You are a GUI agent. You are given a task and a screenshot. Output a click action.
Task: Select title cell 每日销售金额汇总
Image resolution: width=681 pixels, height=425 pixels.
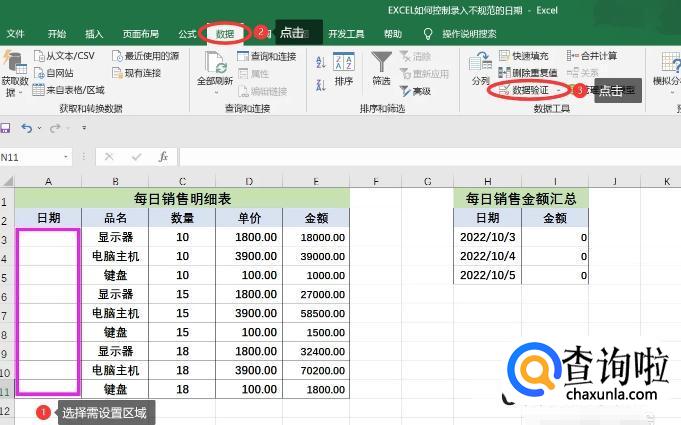(521, 199)
